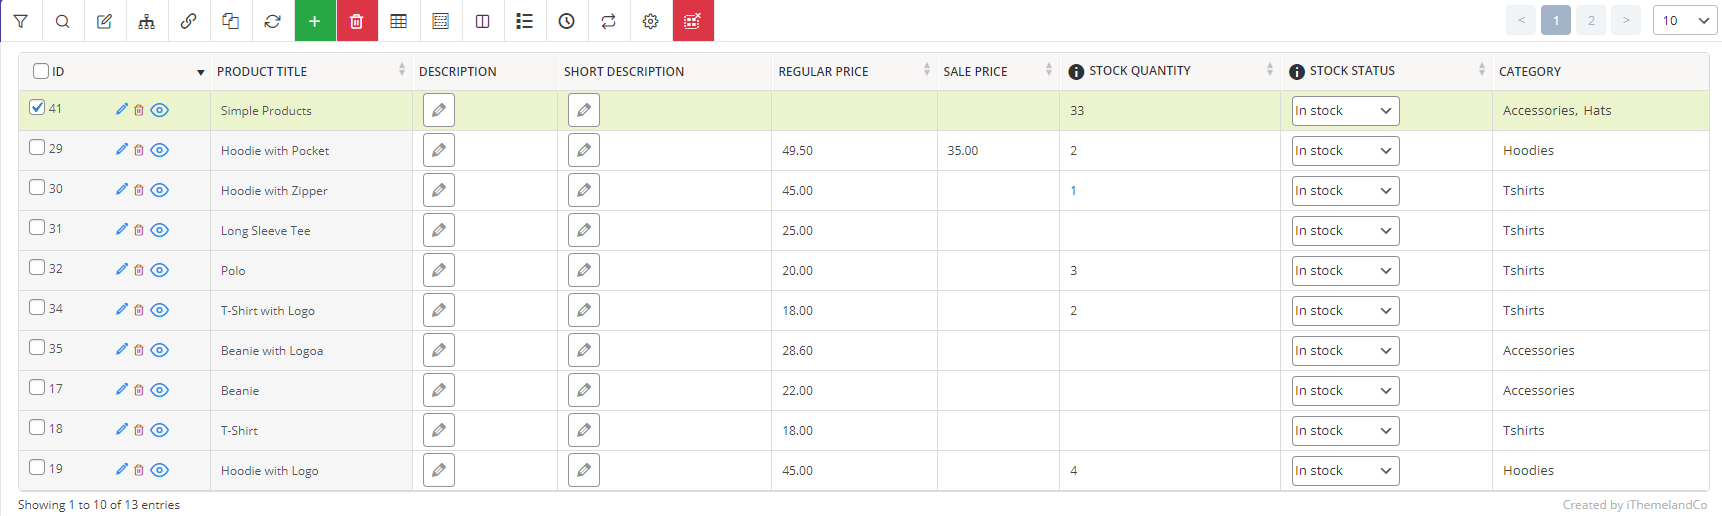Expand stock status dropdown for Hoodie with Logo
The image size is (1722, 516).
(1345, 471)
